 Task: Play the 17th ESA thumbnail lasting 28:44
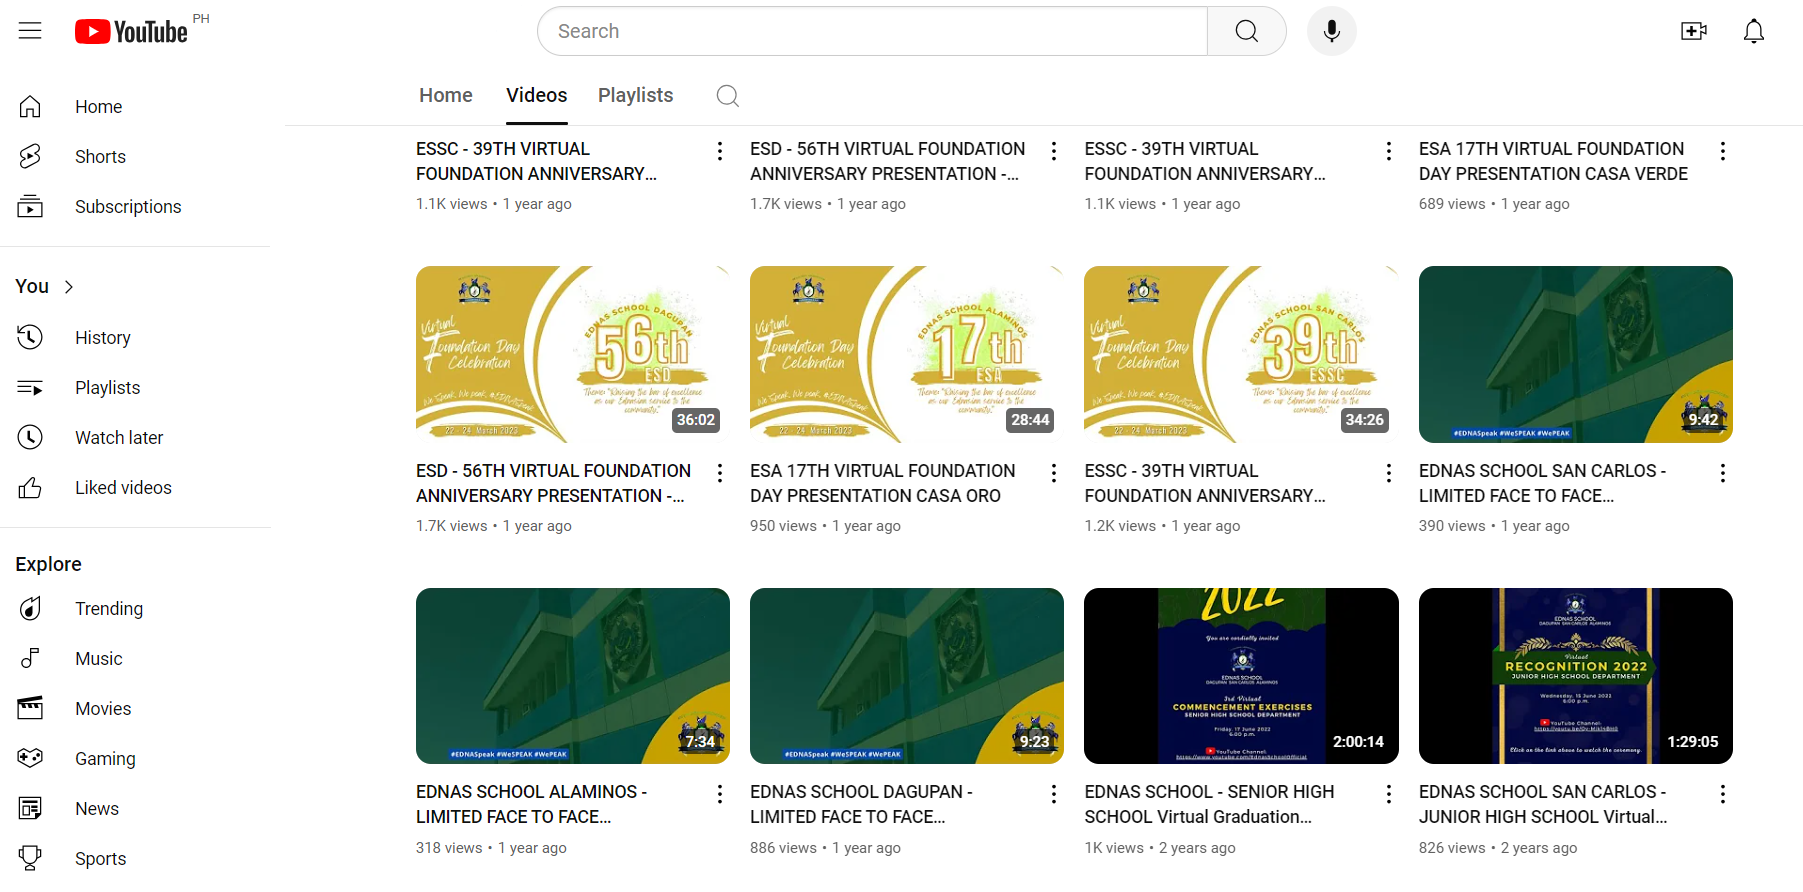[907, 354]
